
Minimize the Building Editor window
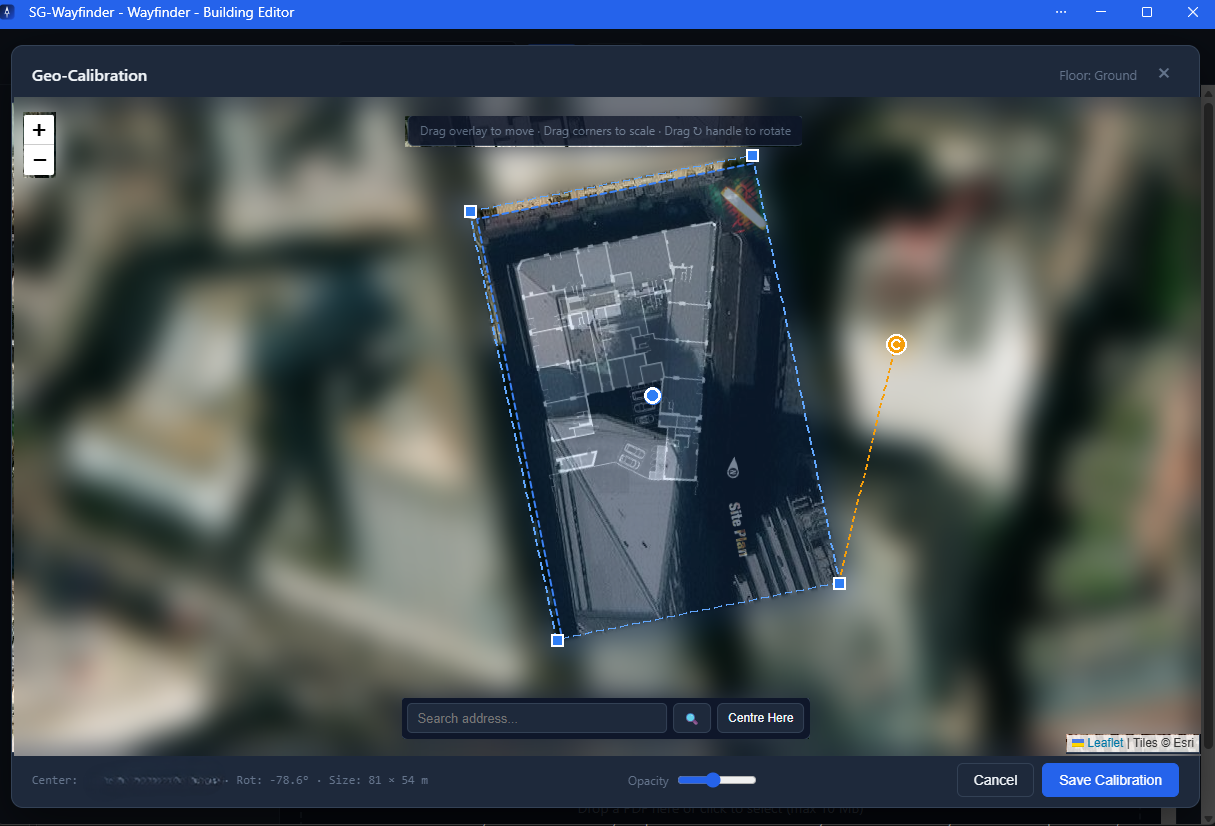click(1102, 13)
